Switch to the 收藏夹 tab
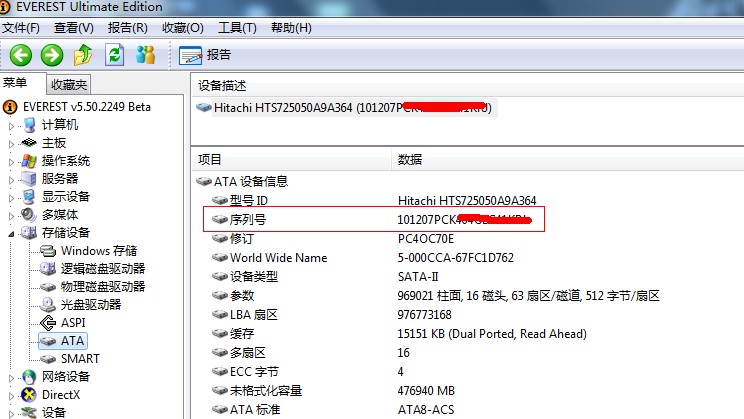Screen dimensions: 744x419 pos(69,85)
